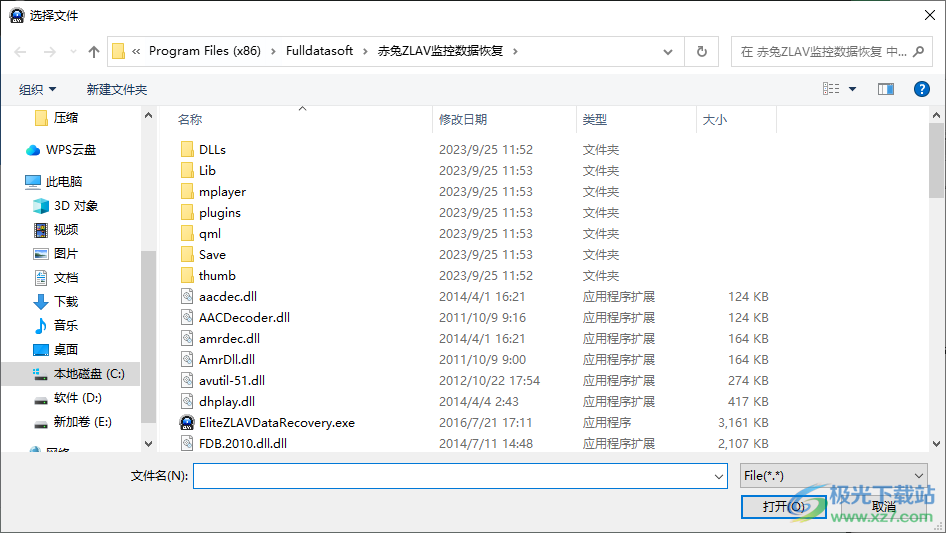This screenshot has height=533, width=946.
Task: Select 此电脑 in navigation pane
Action: coord(53,181)
